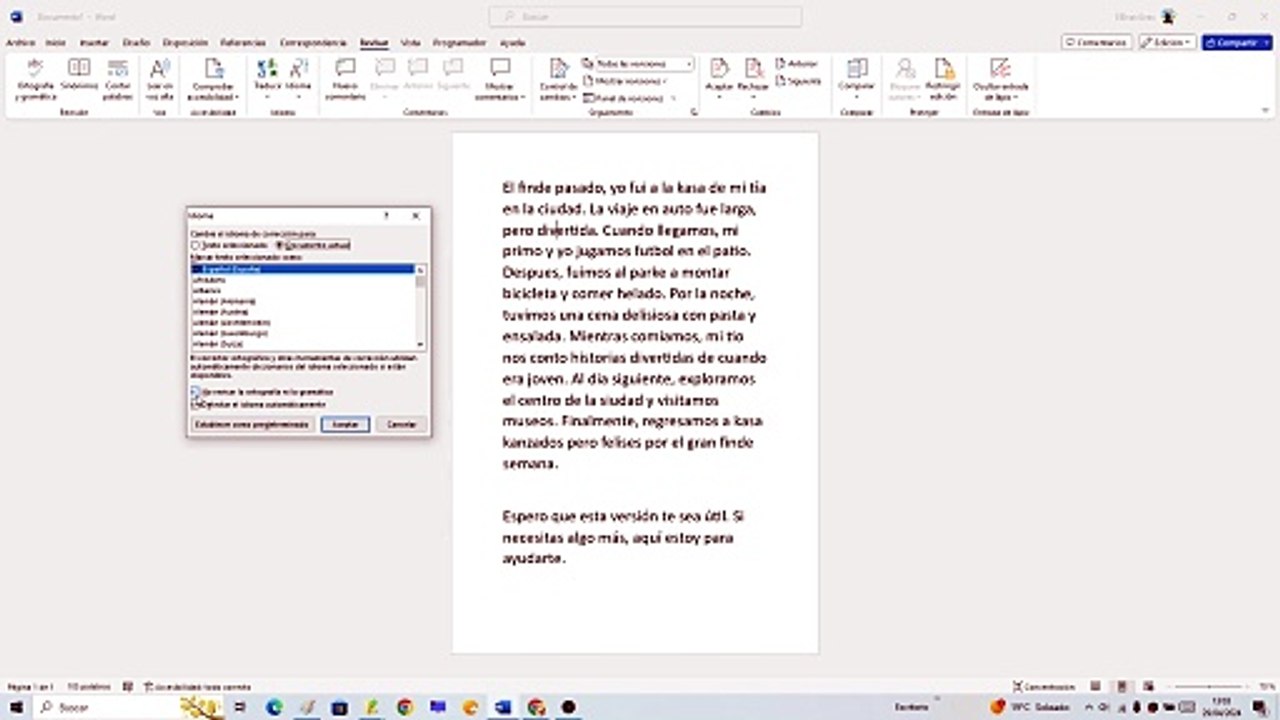The height and width of the screenshot is (720, 1280).
Task: Click the language list scrollbar up arrow
Action: click(420, 270)
